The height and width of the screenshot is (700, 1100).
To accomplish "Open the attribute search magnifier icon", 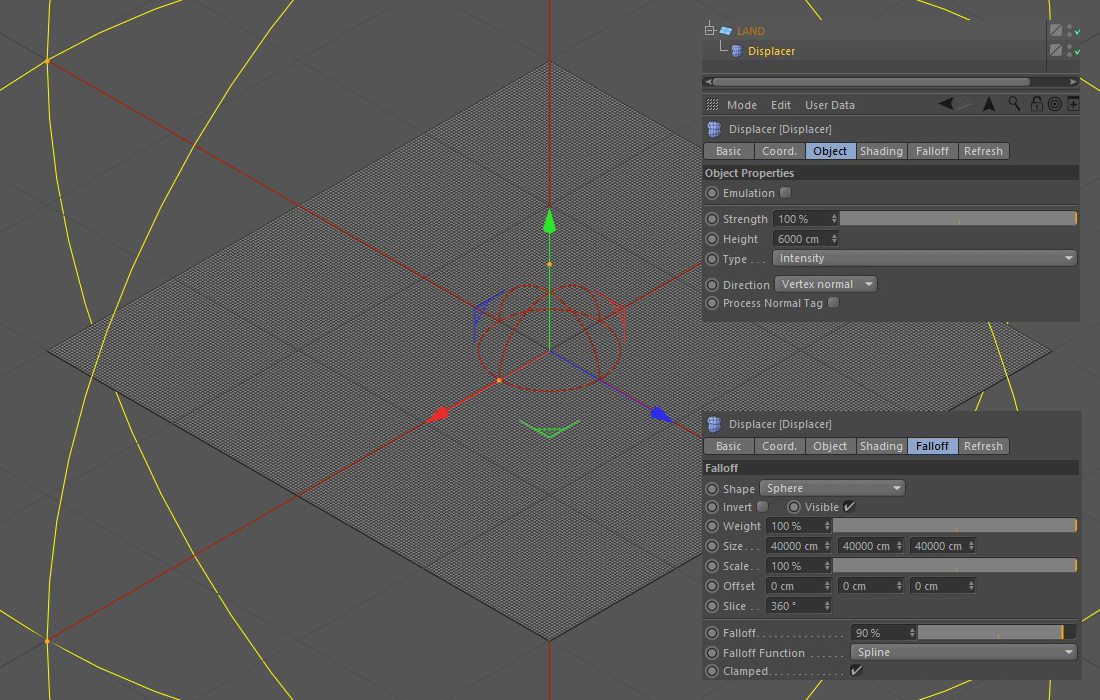I will [x=1014, y=104].
